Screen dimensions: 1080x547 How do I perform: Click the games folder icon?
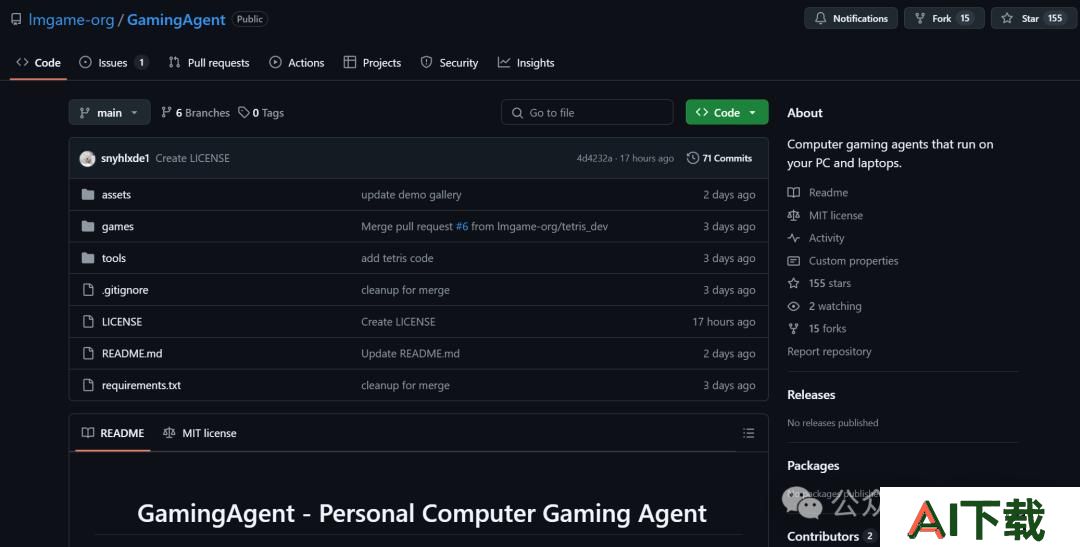(88, 227)
